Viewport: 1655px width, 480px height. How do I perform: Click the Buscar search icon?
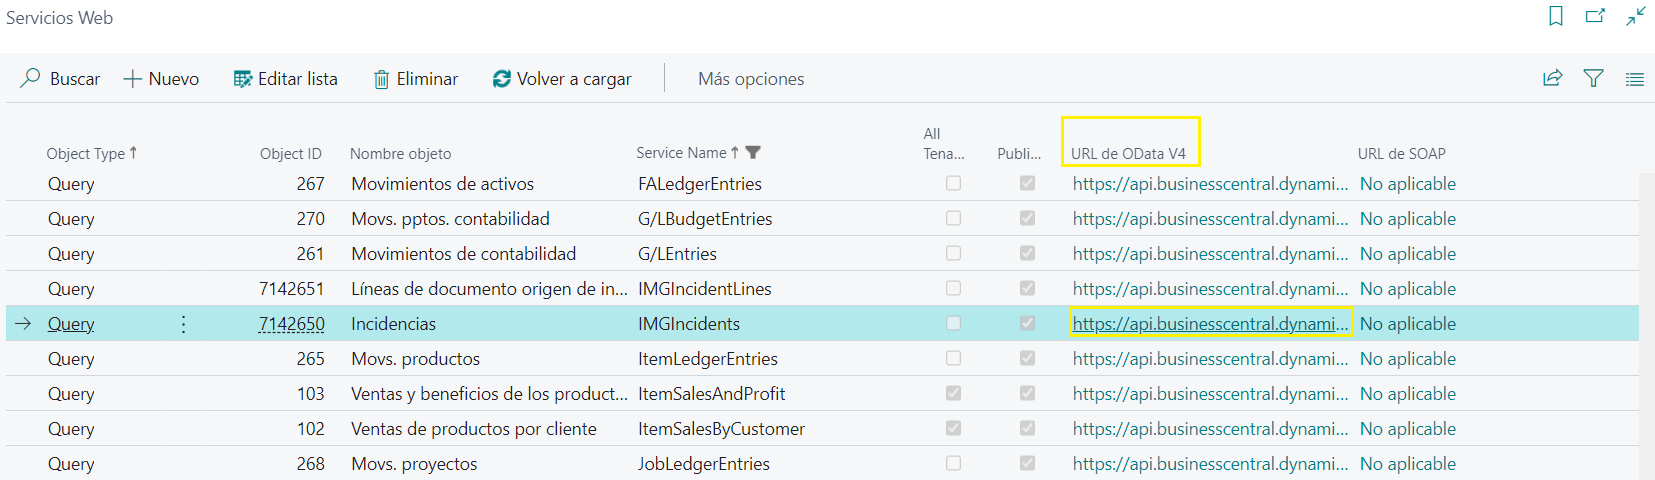point(31,78)
